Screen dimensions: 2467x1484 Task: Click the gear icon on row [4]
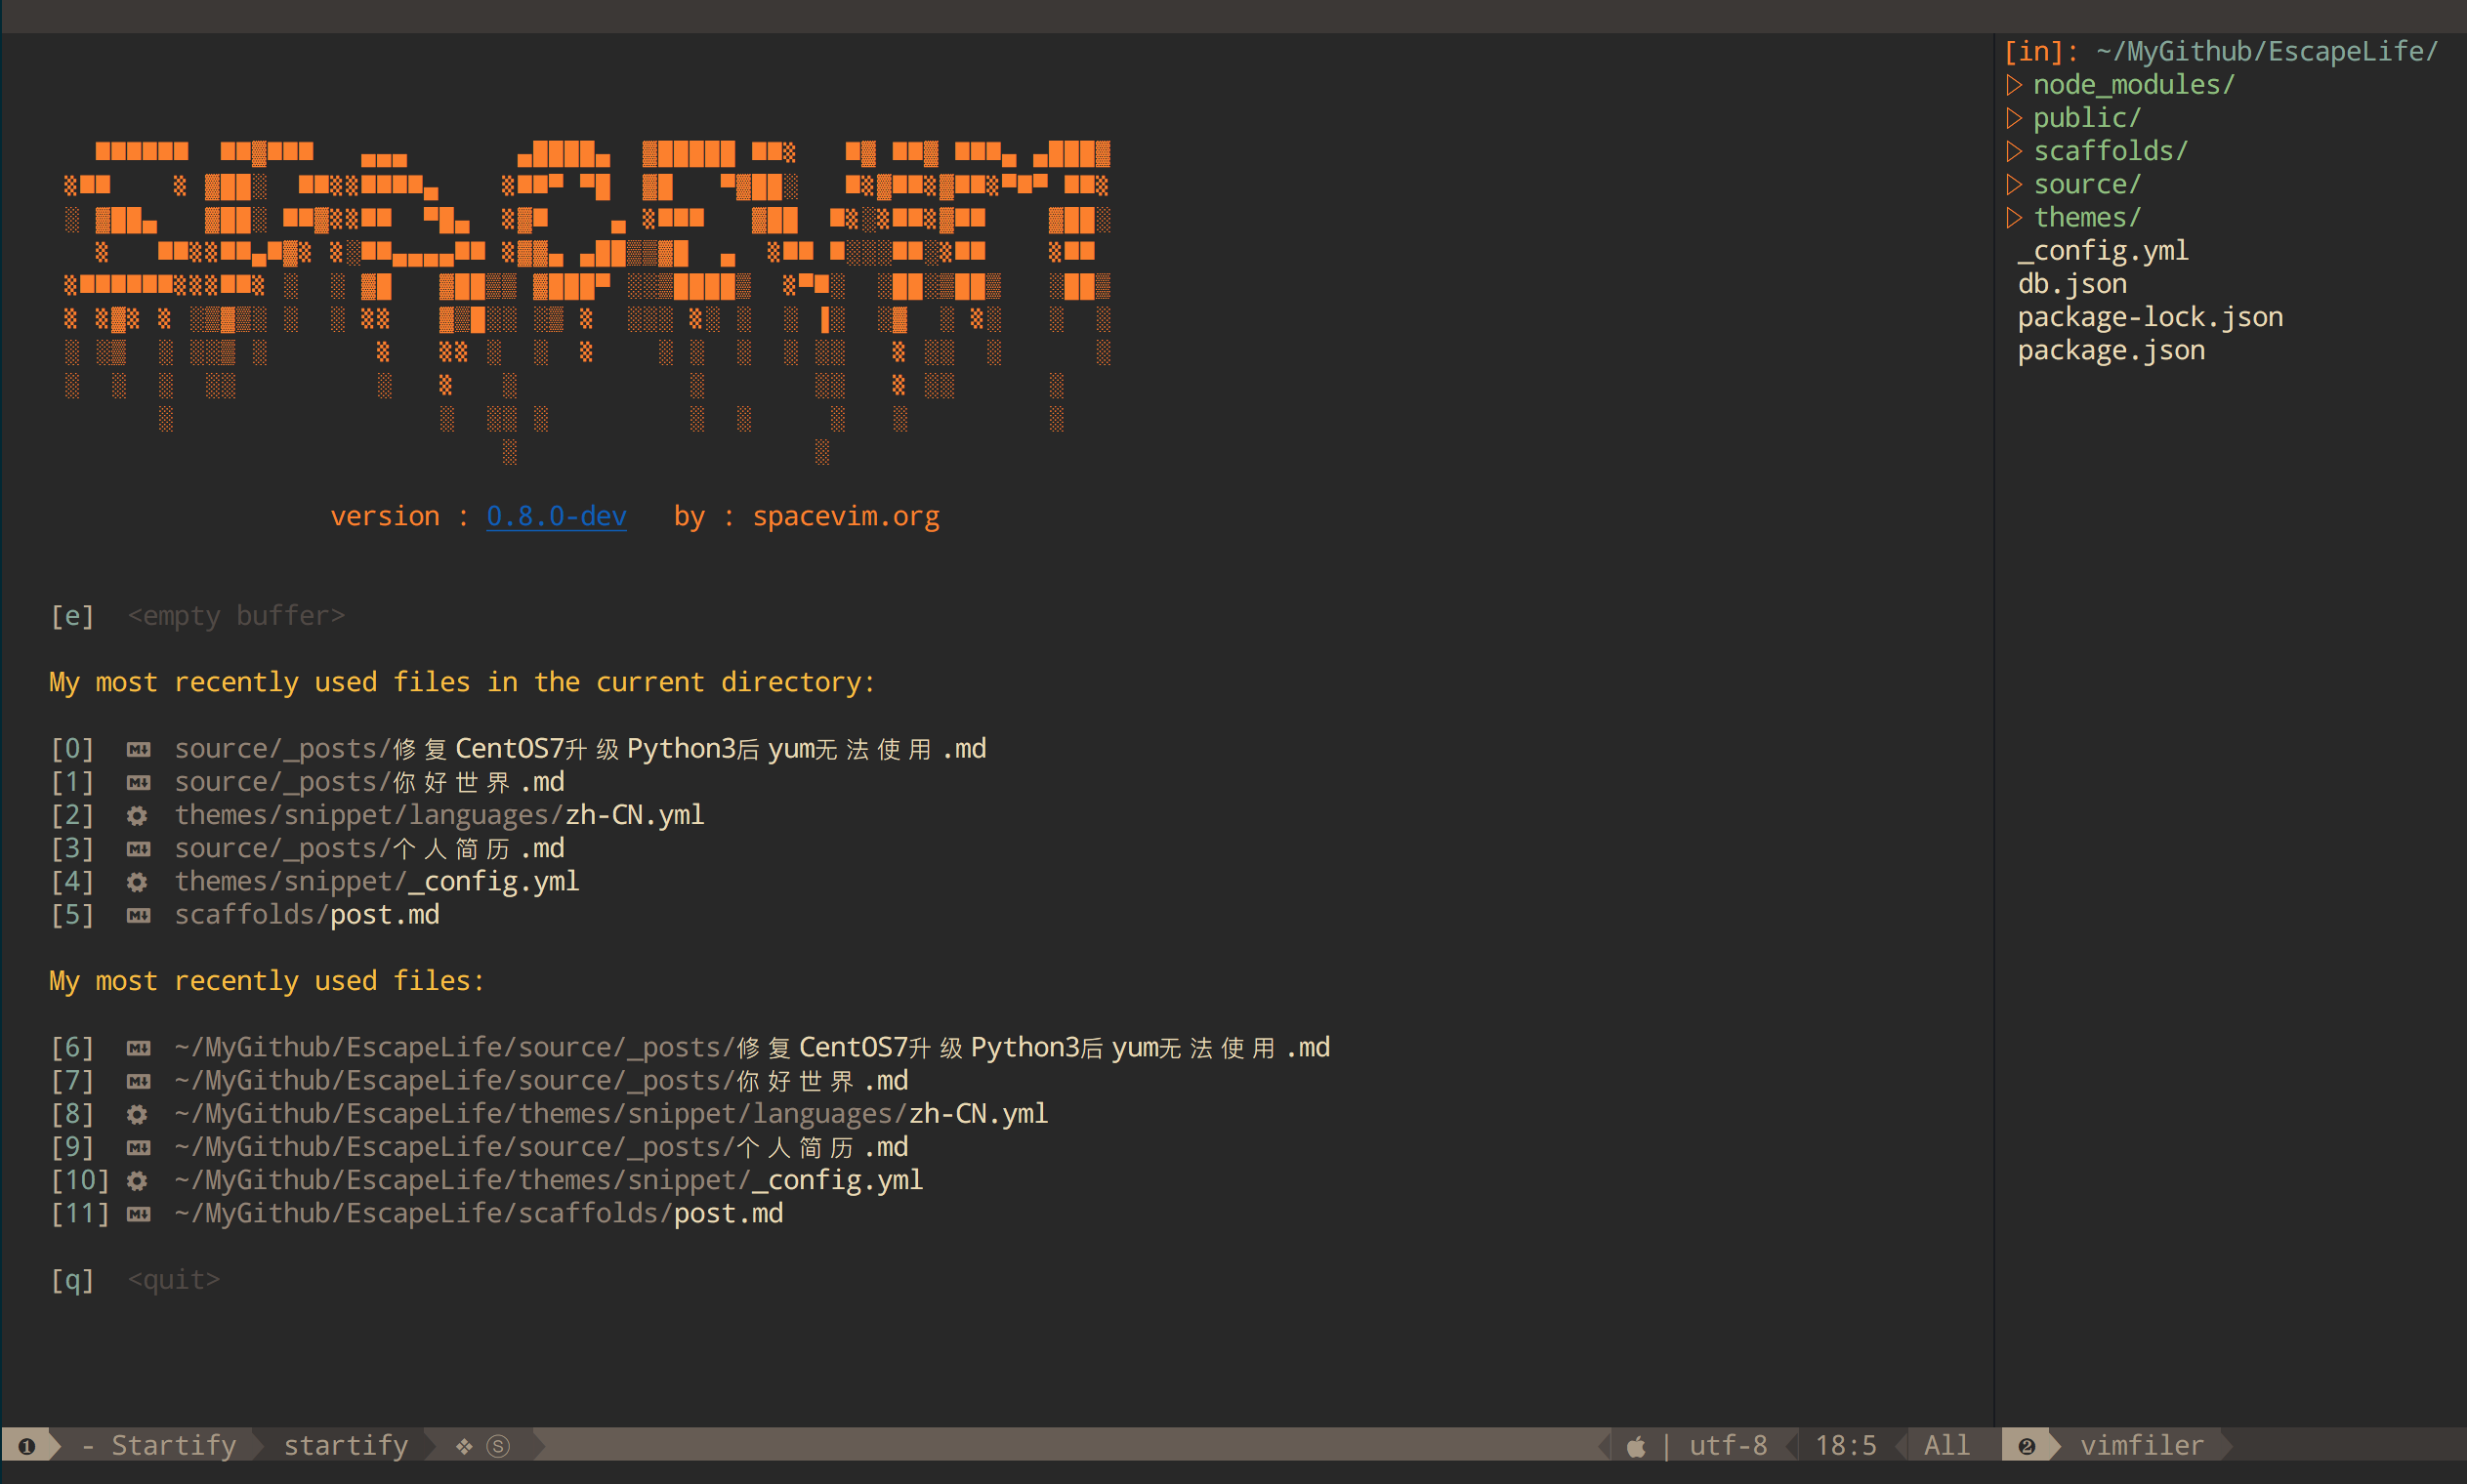click(x=138, y=882)
